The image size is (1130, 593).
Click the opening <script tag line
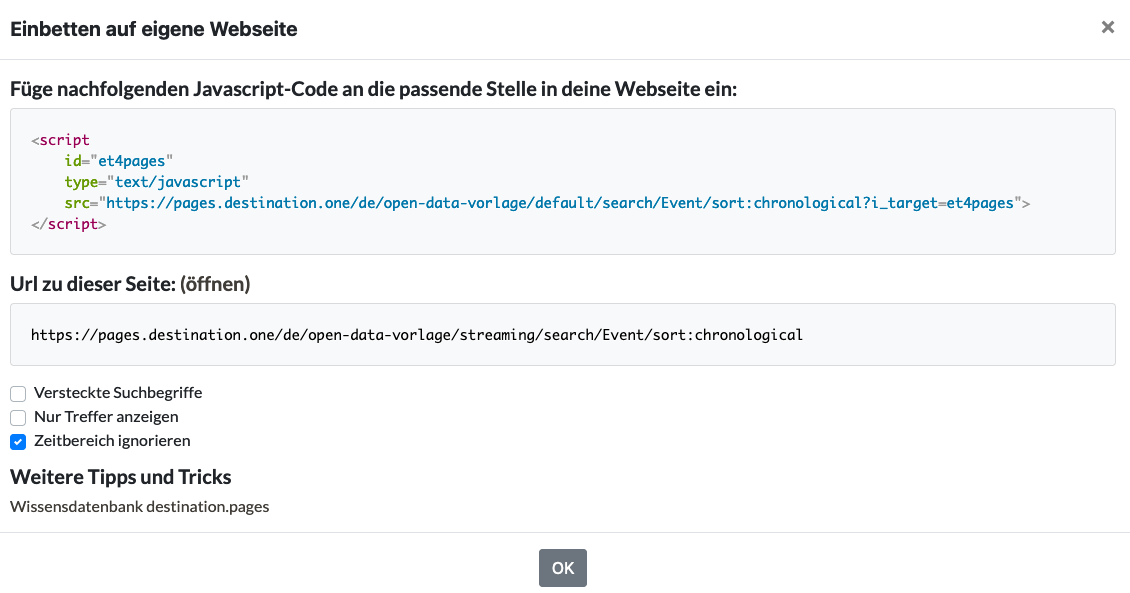(x=61, y=140)
